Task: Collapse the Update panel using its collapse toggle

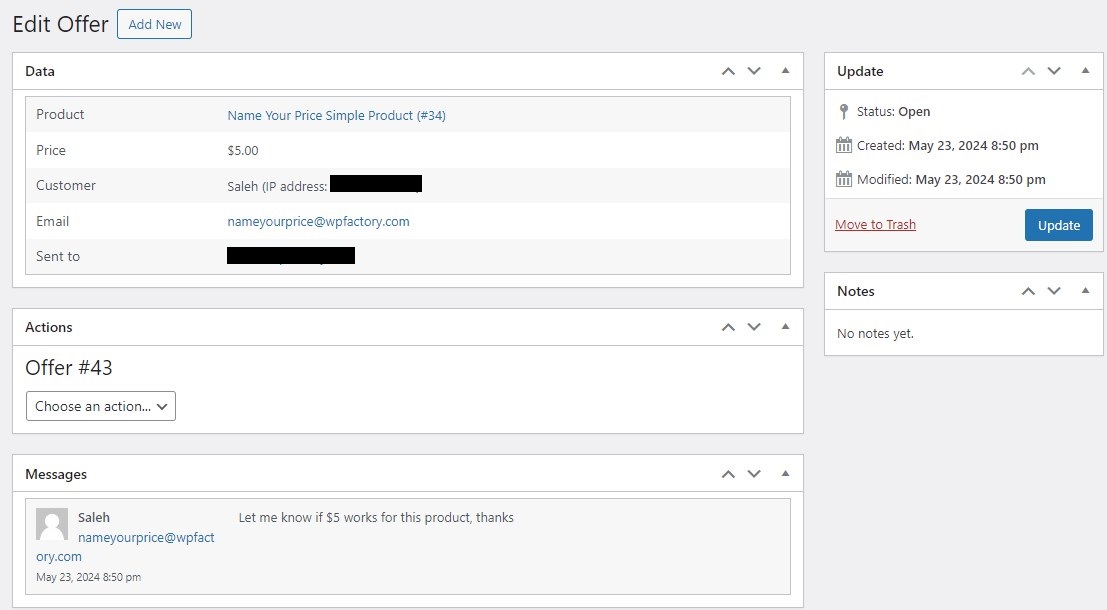Action: coord(1085,71)
